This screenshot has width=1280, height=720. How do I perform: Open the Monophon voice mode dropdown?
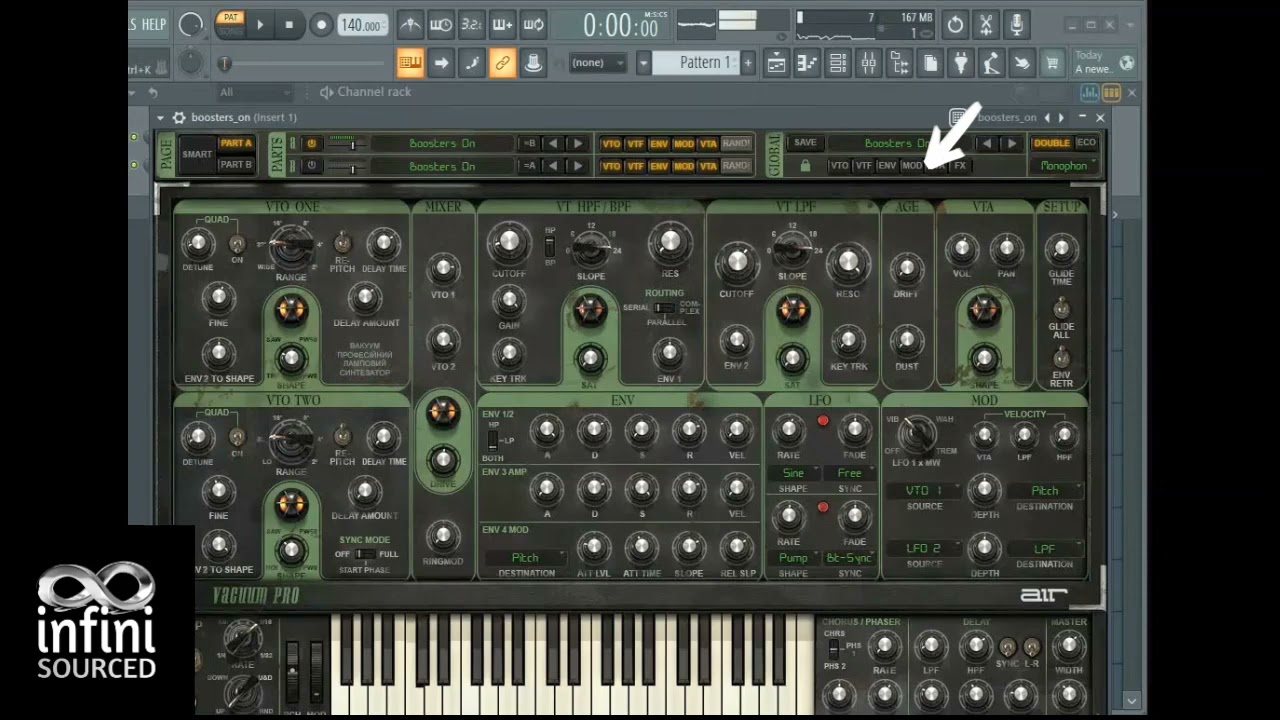tap(1064, 166)
